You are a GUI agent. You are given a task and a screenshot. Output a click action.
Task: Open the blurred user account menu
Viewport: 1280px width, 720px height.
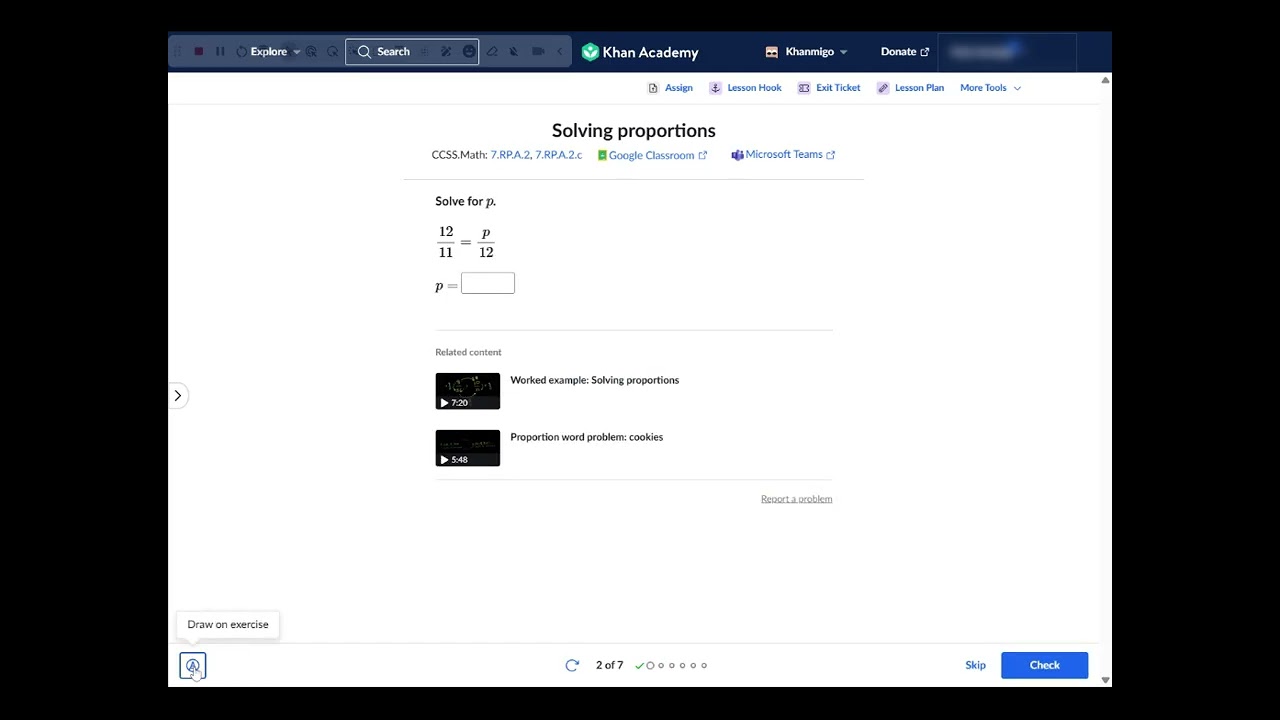(1006, 52)
